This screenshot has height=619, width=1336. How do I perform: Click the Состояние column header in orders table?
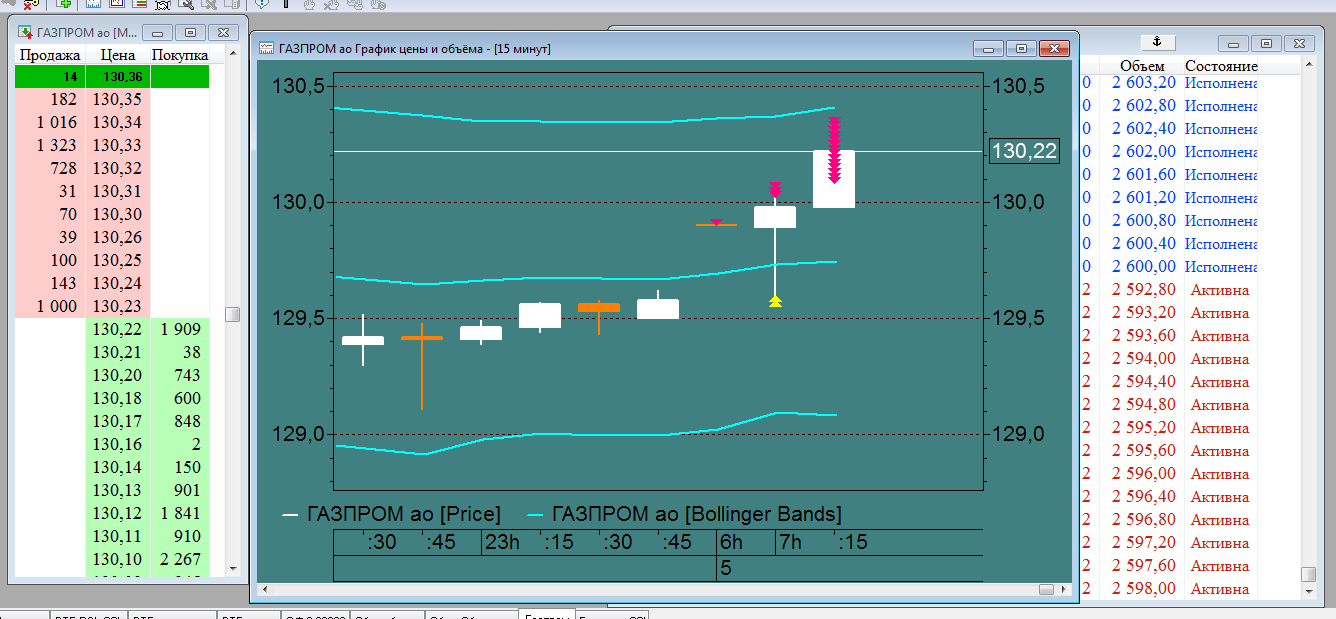coord(1221,66)
